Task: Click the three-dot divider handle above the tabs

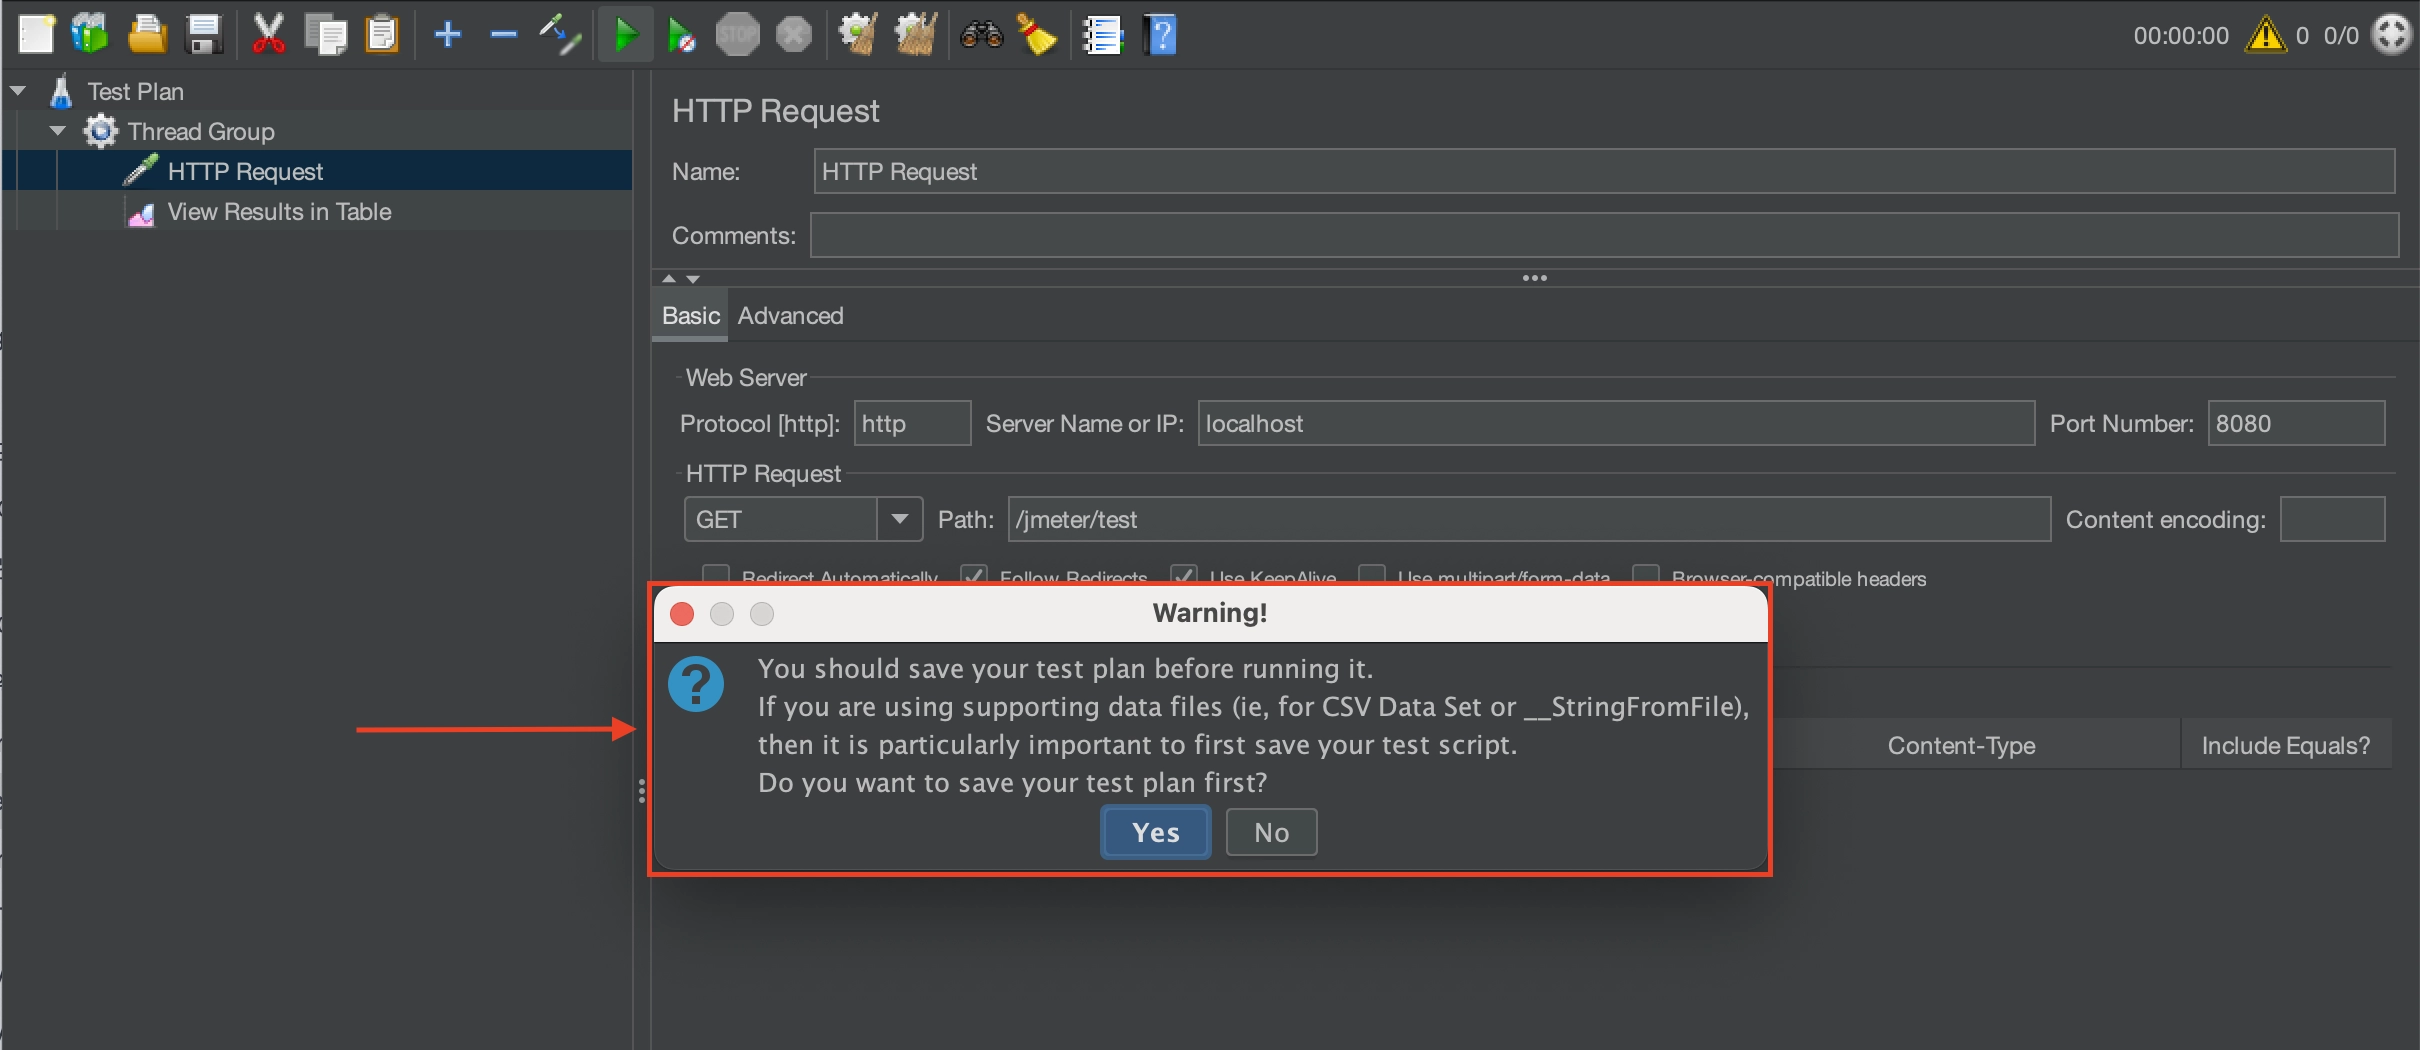Action: click(1535, 278)
